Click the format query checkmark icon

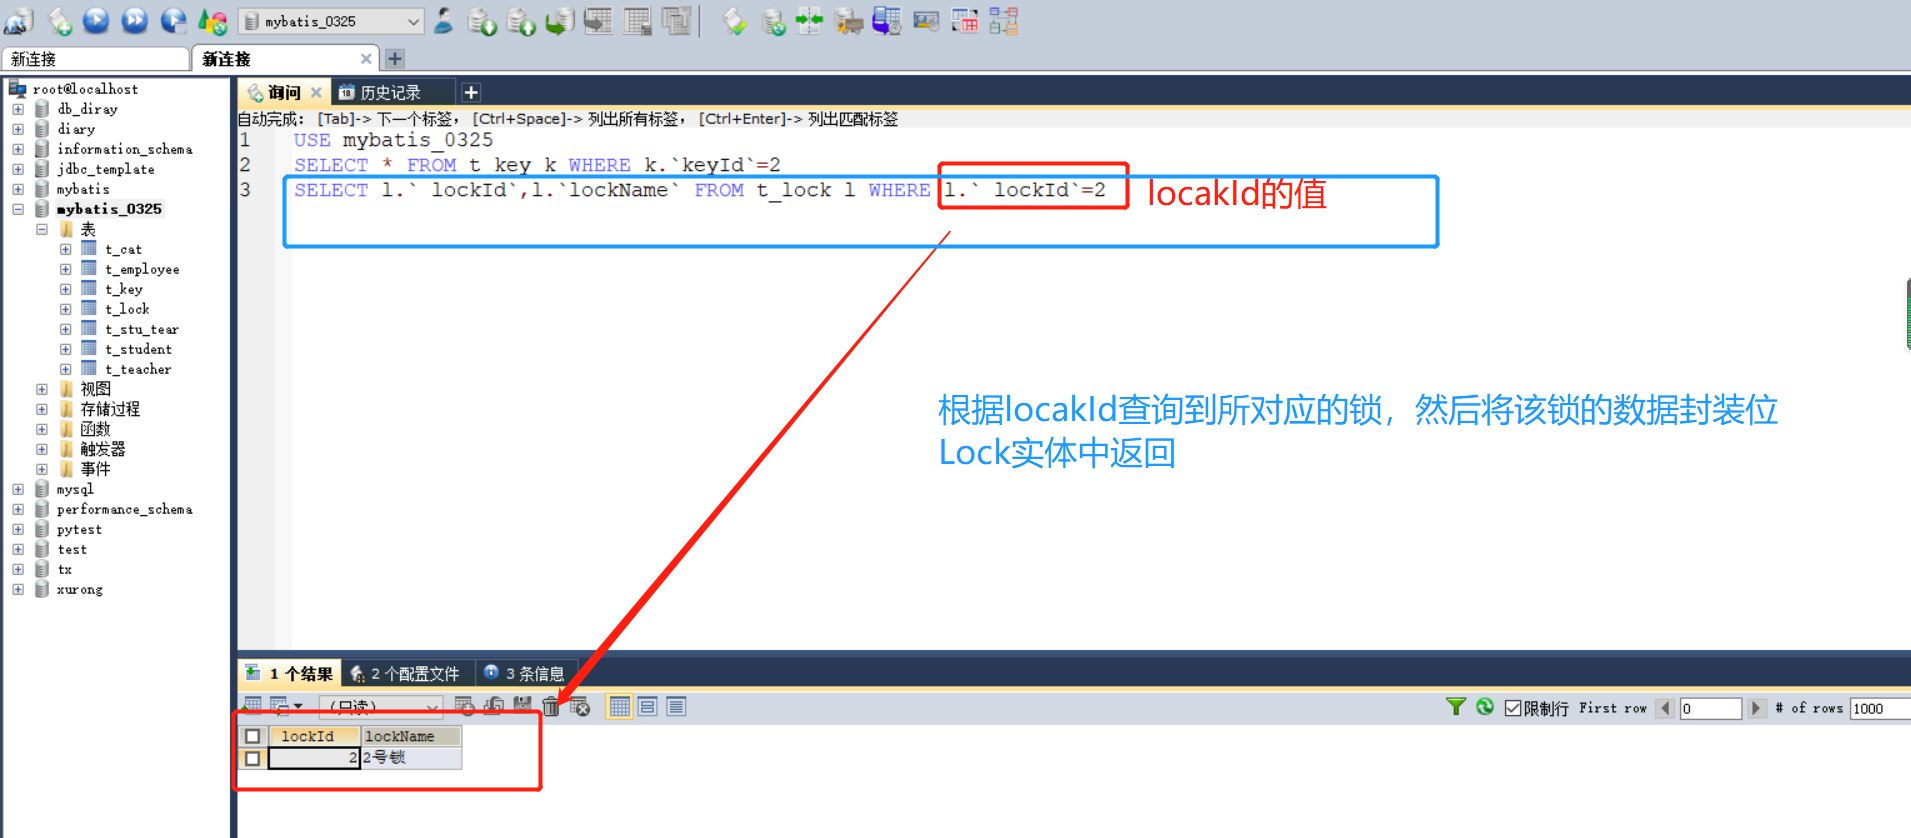734,21
